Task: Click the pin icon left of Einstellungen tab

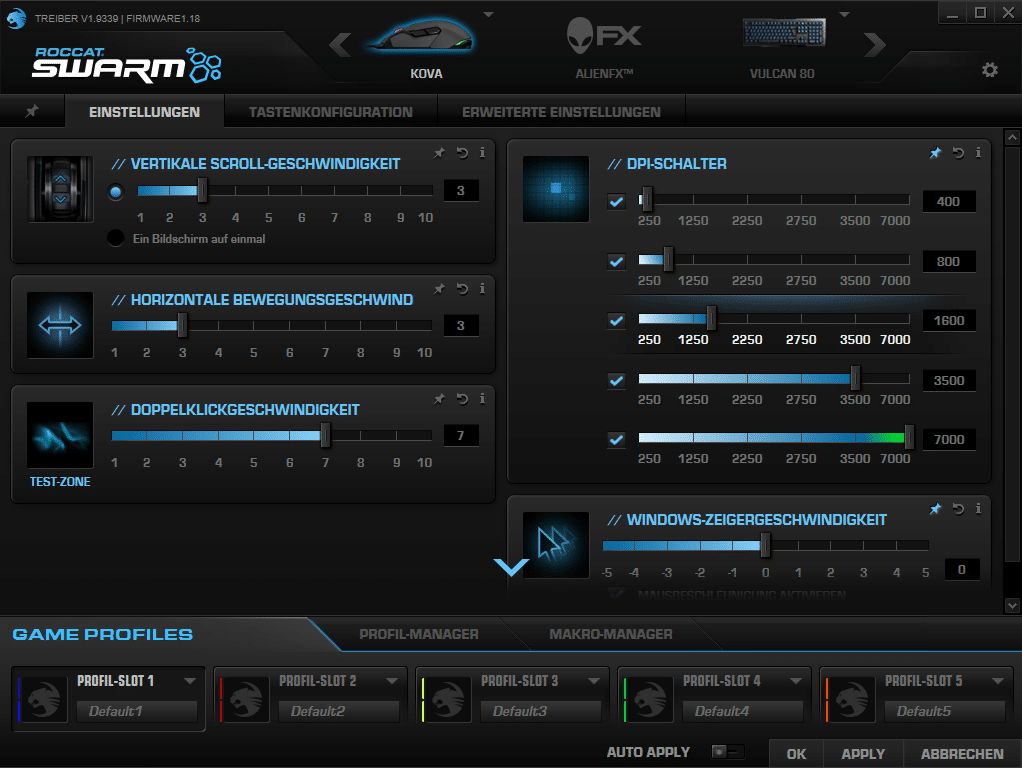Action: pyautogui.click(x=32, y=112)
